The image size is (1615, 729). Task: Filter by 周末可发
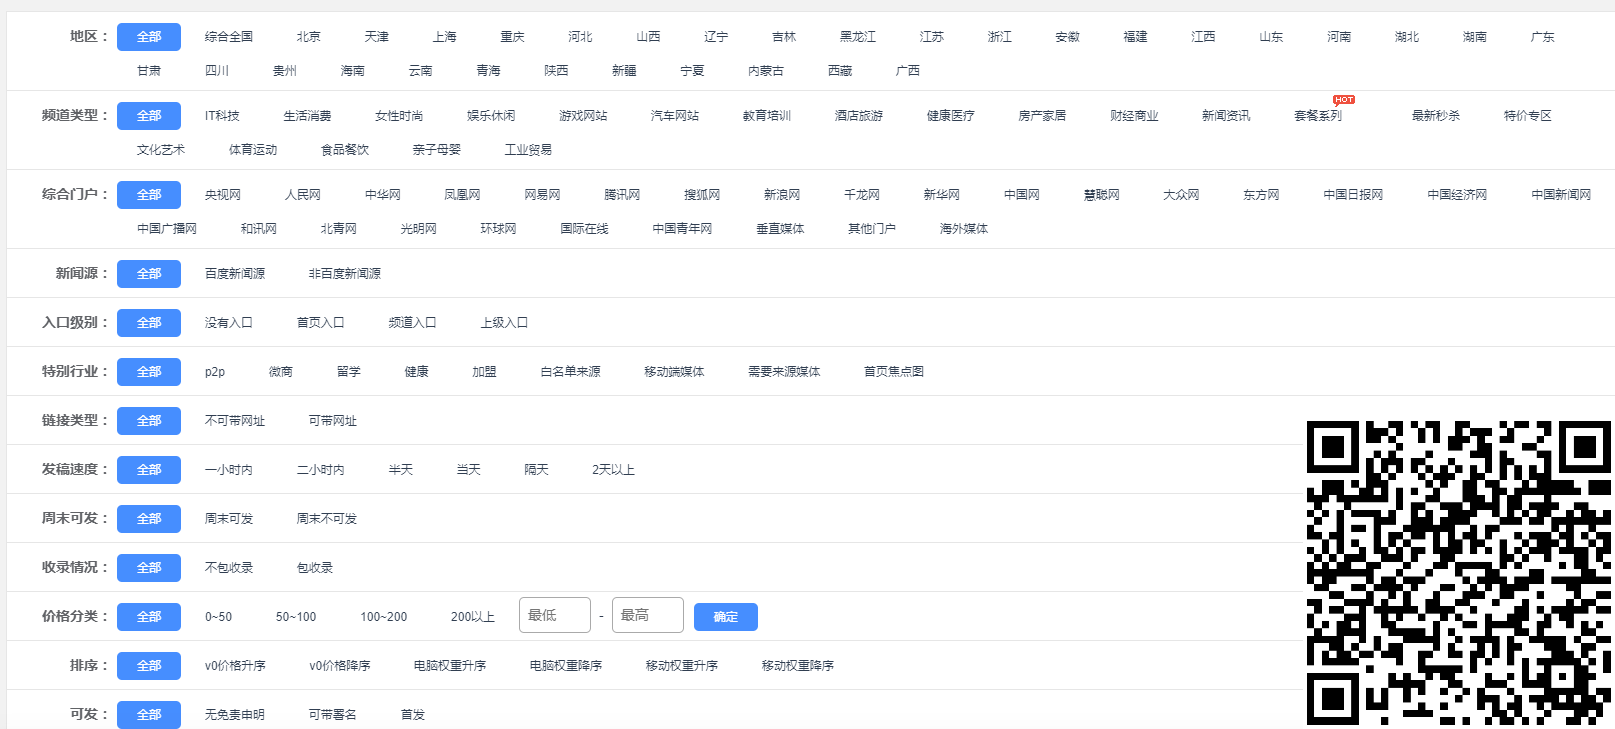tap(229, 519)
